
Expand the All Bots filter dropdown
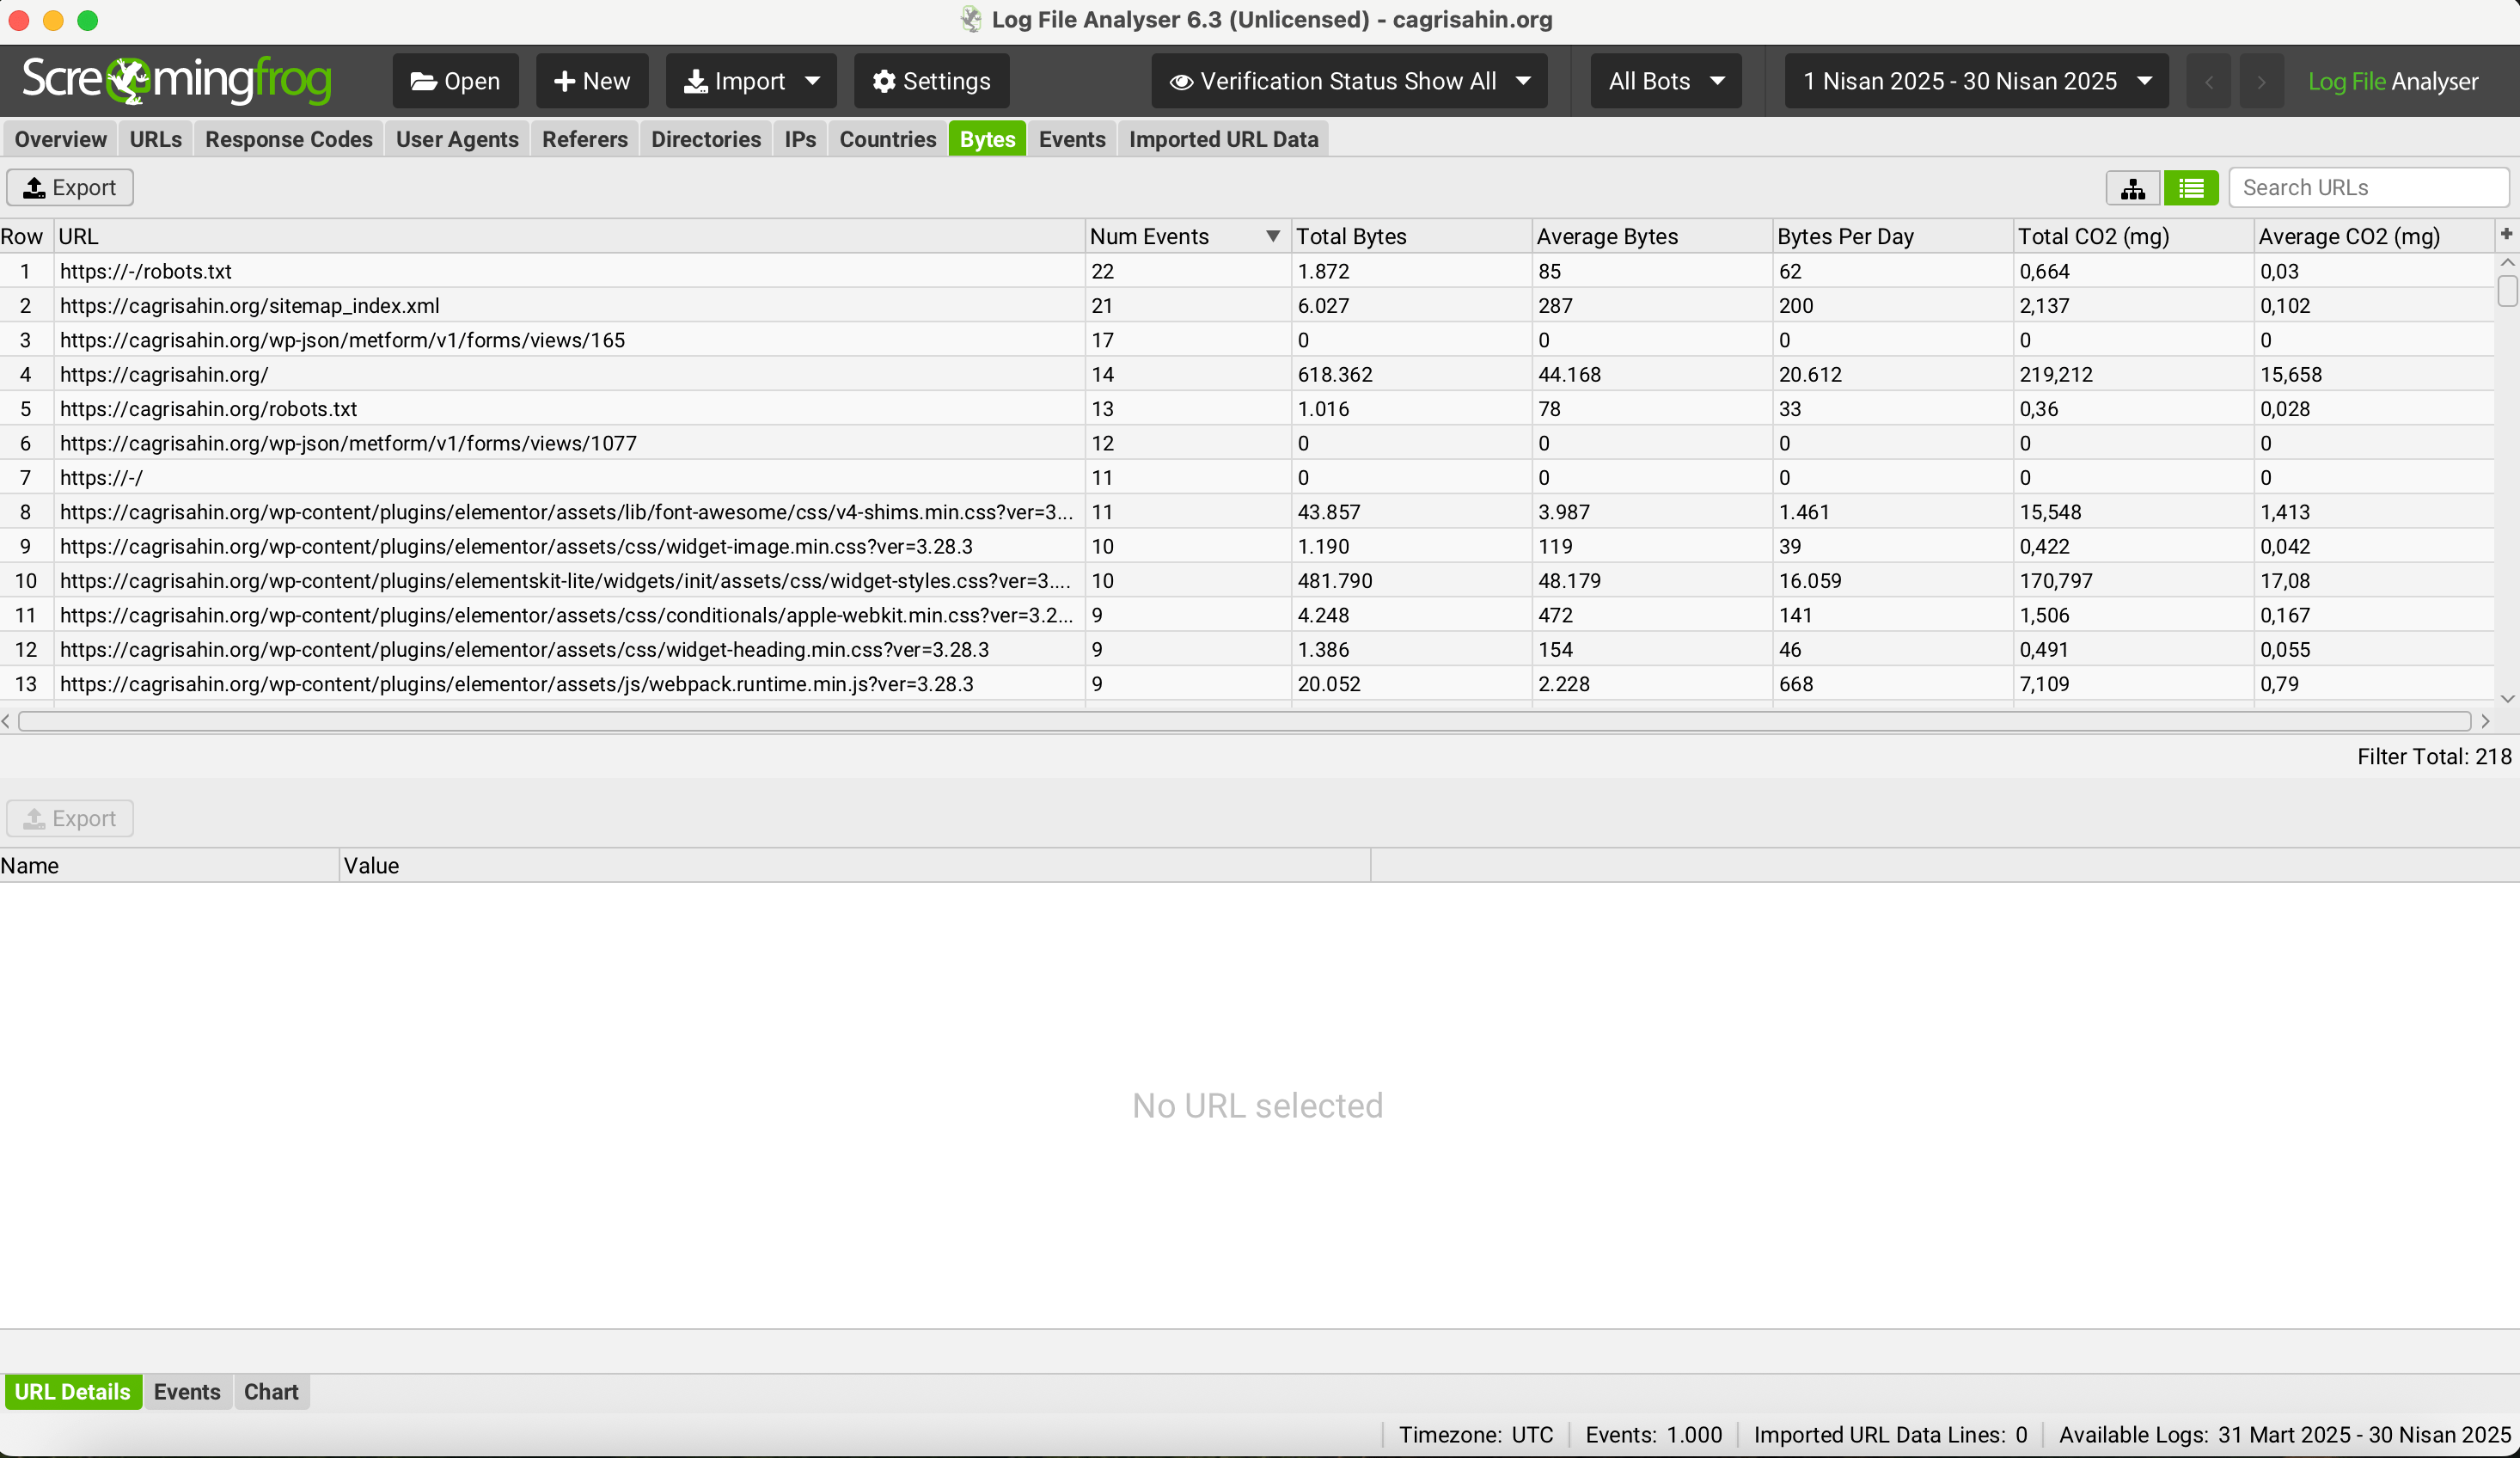point(1666,81)
